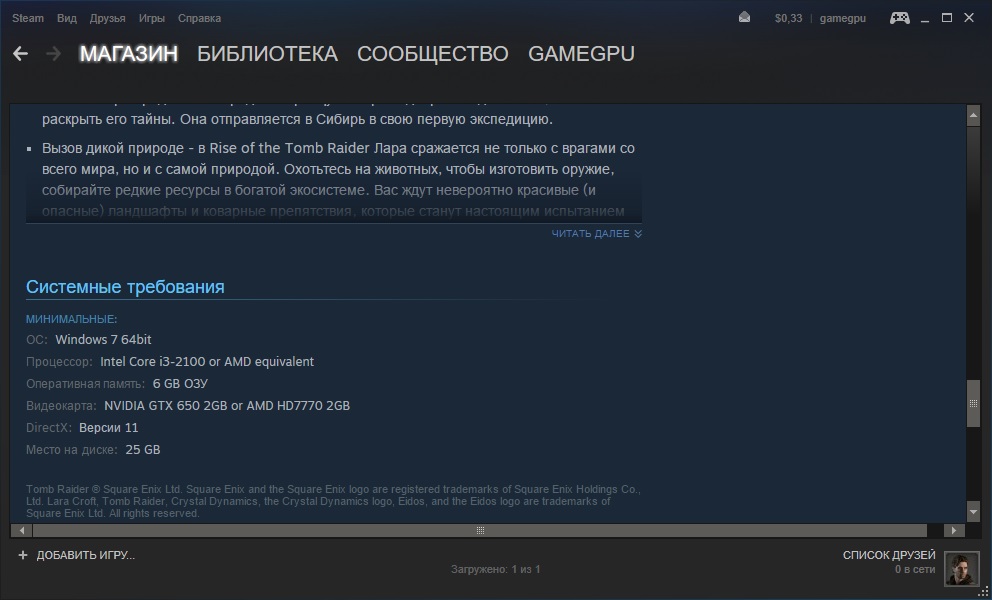Open the Вид menu

pyautogui.click(x=66, y=18)
